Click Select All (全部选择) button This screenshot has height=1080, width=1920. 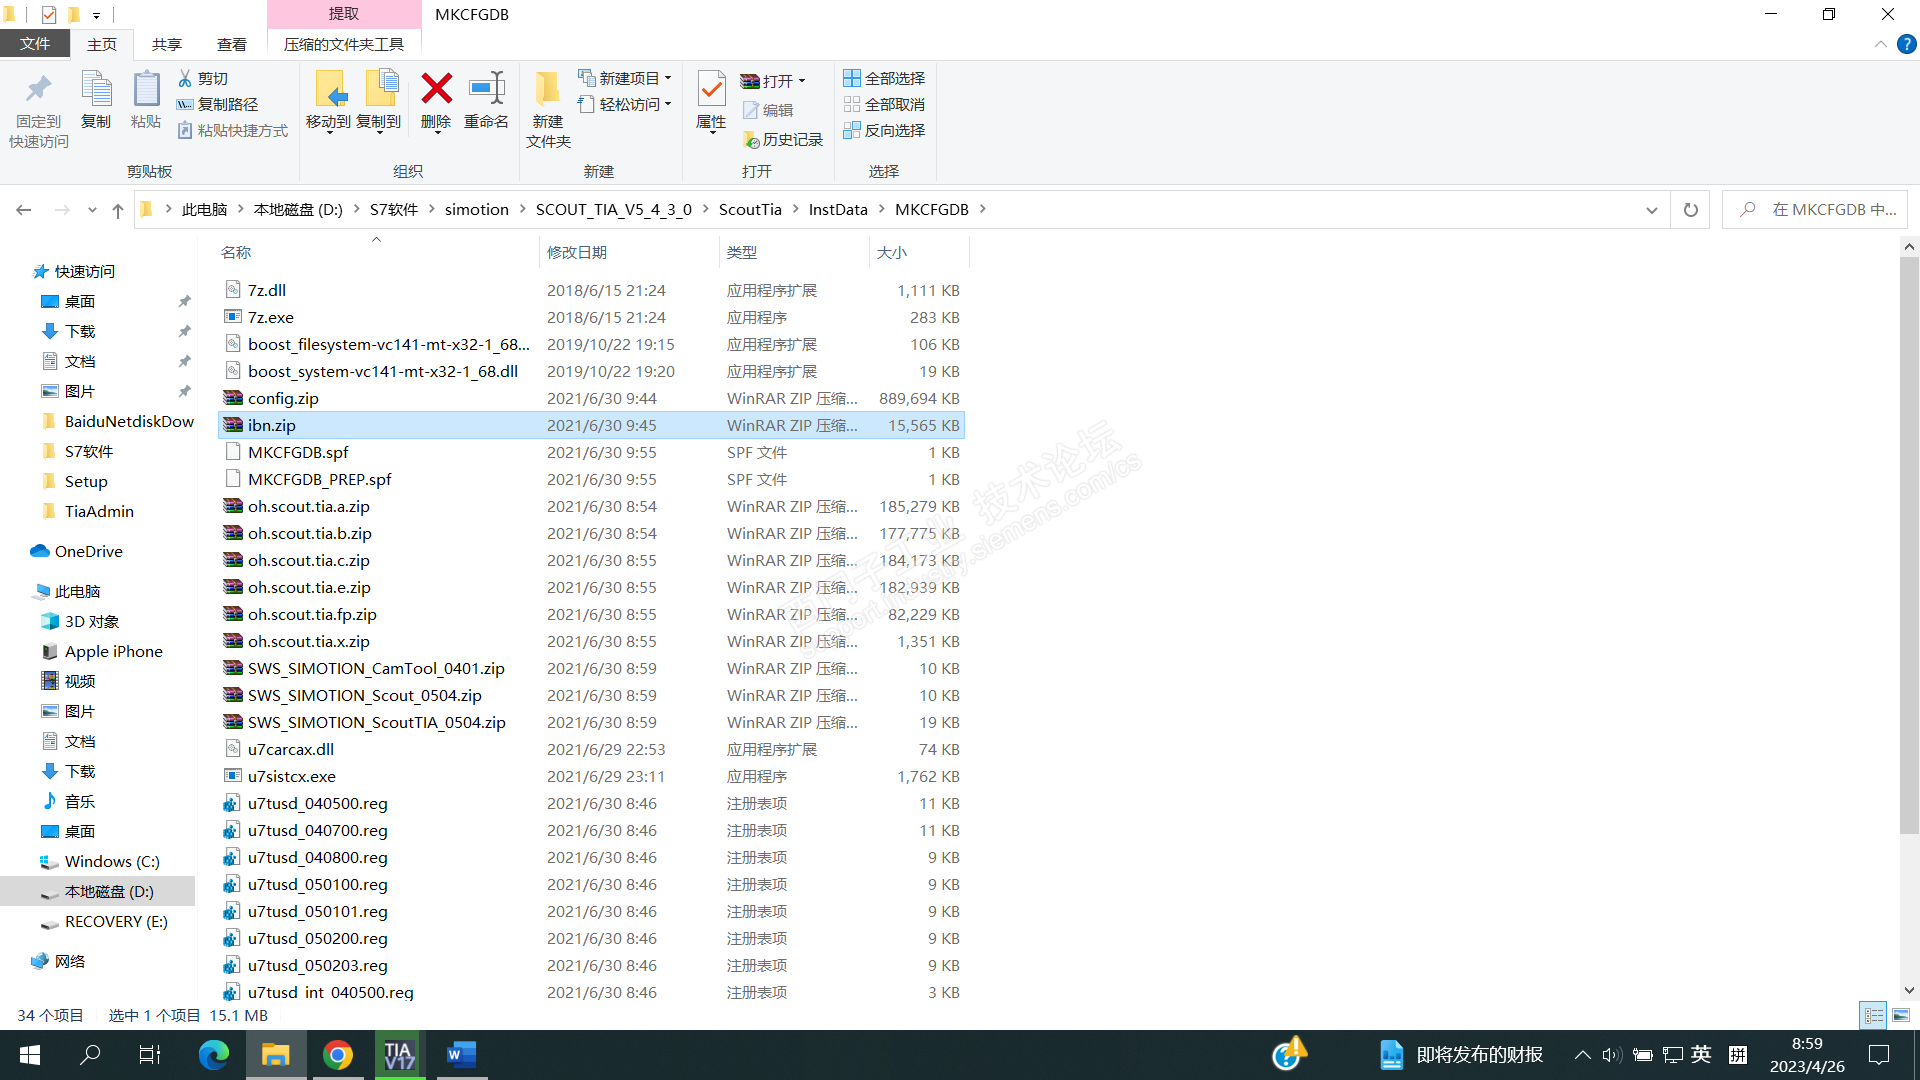[x=884, y=78]
